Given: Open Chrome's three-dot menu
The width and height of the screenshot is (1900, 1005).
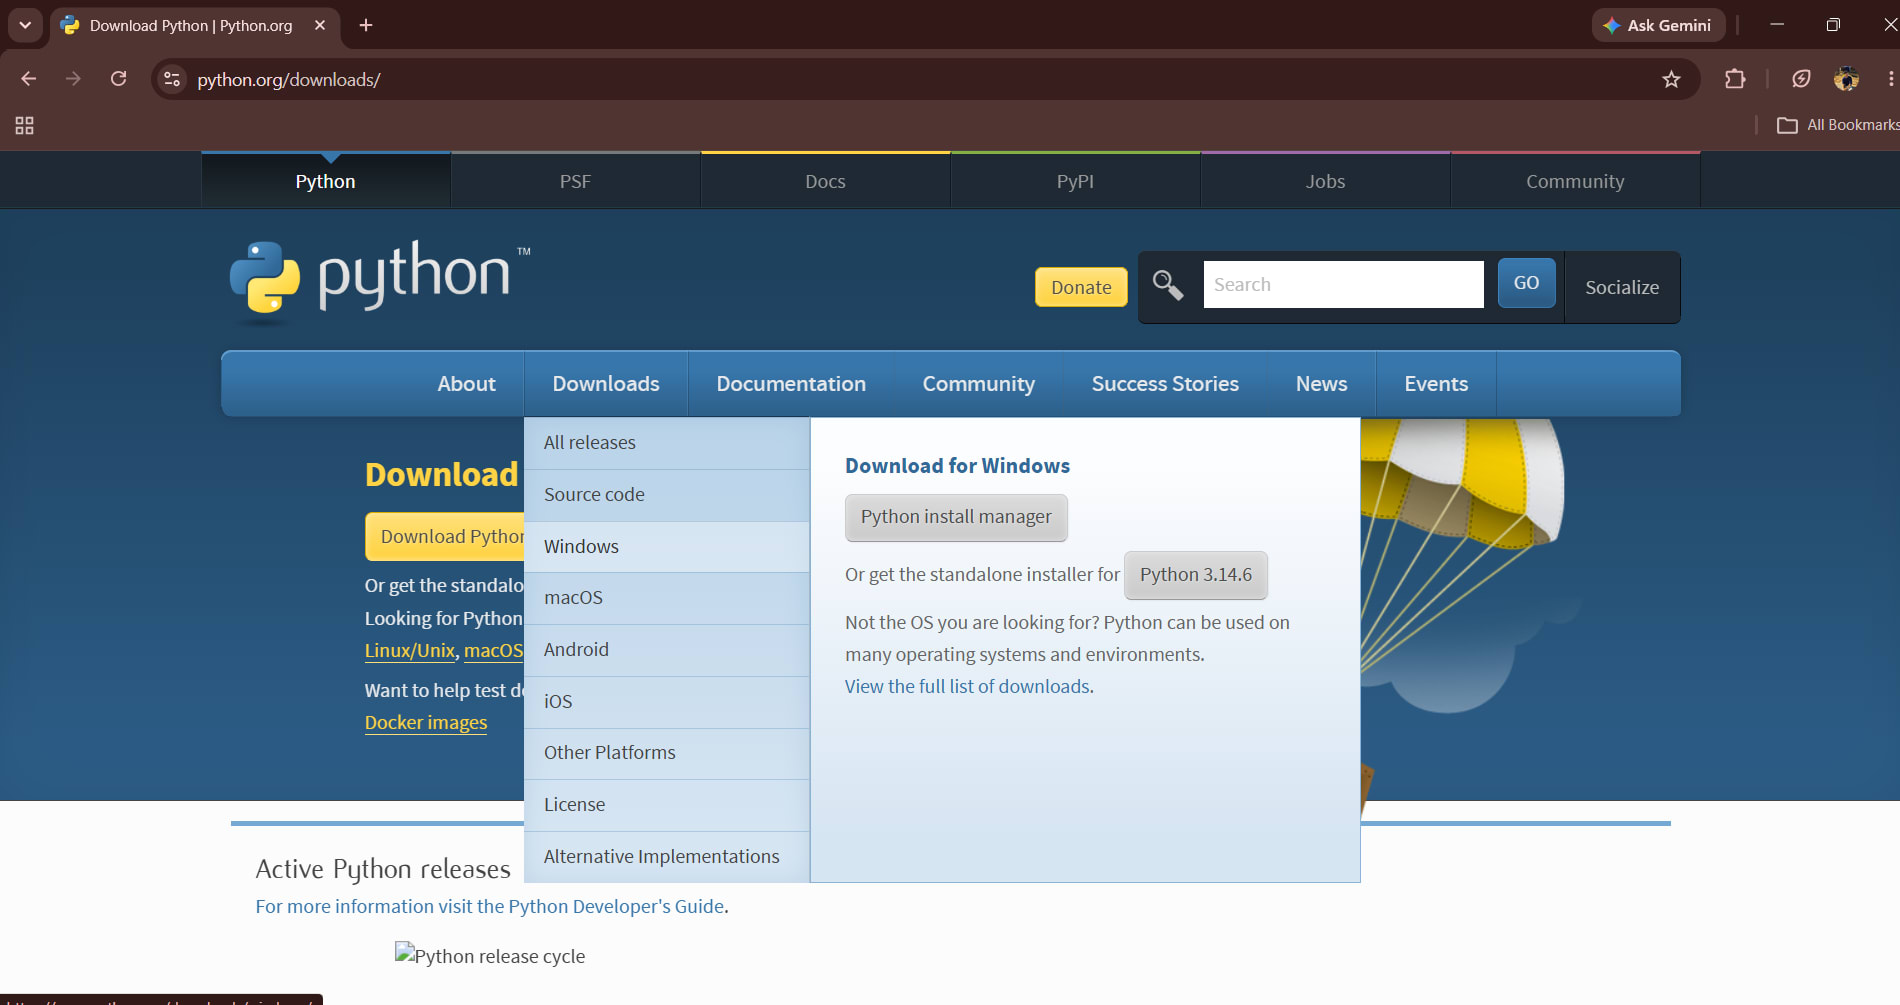Looking at the screenshot, I should point(1890,79).
